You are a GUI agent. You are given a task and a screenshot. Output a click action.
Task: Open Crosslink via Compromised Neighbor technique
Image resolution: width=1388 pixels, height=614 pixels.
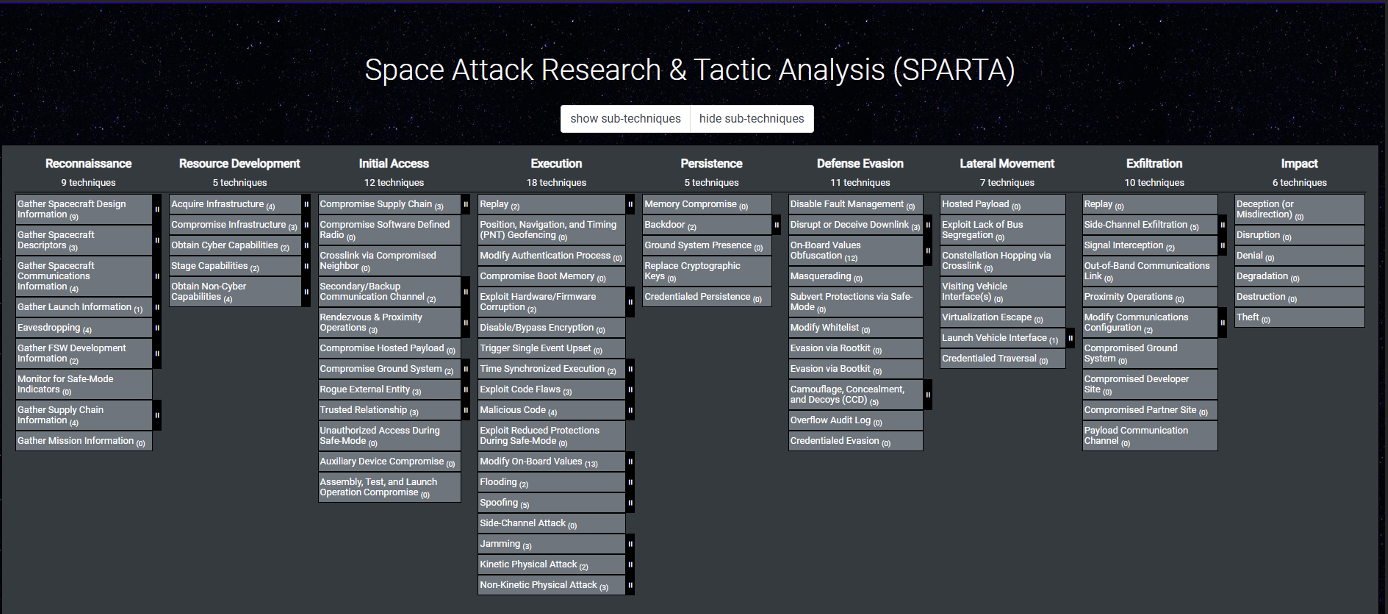coord(390,261)
